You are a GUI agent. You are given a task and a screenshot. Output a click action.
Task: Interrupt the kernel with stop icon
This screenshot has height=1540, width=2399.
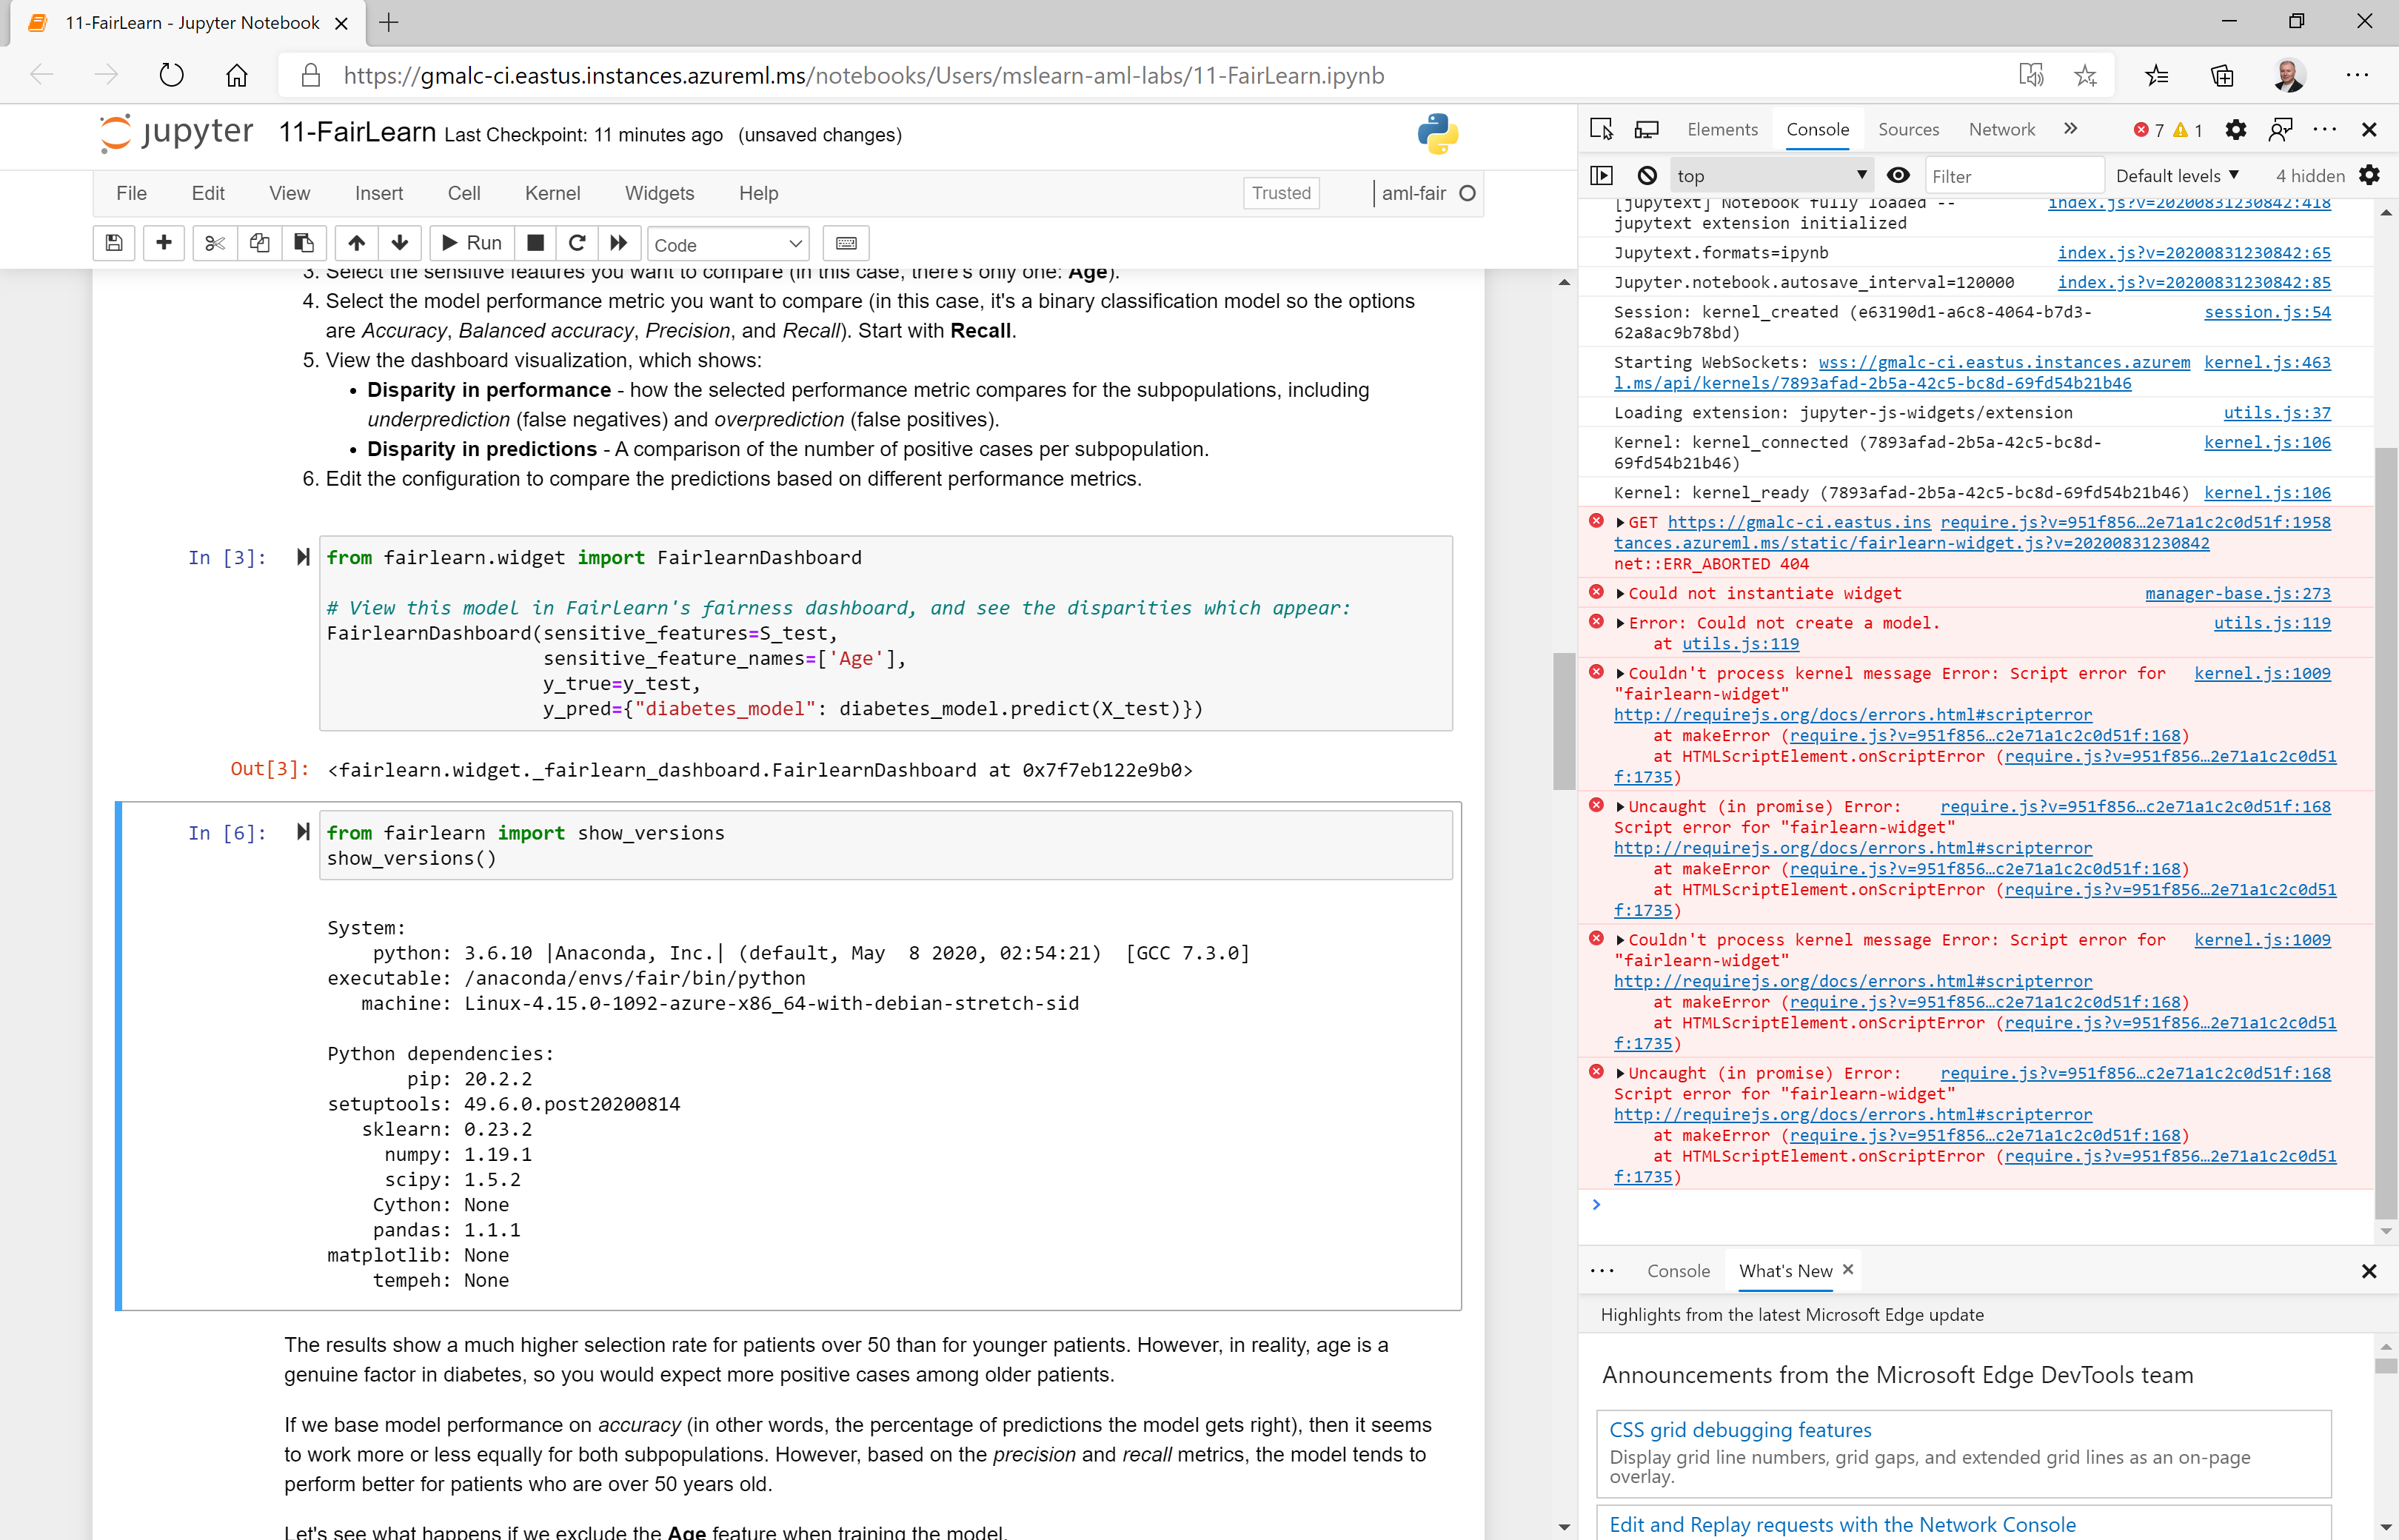535,243
